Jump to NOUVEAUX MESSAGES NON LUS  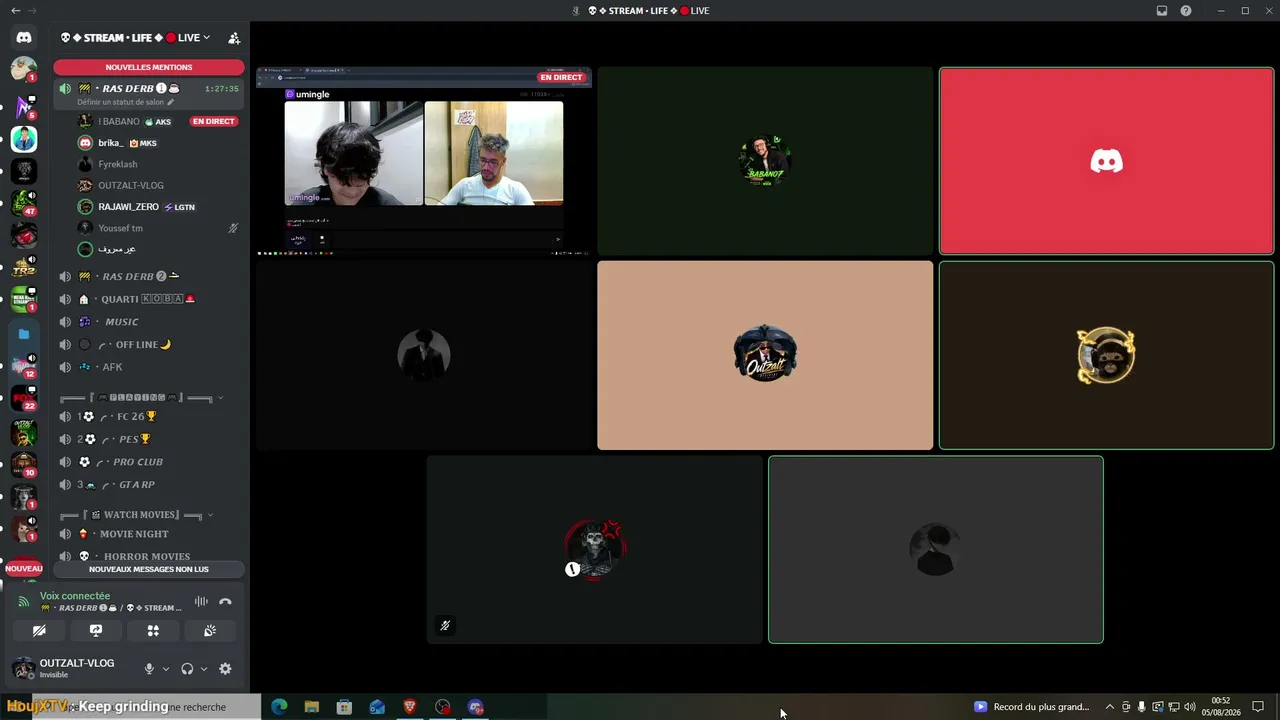(149, 569)
